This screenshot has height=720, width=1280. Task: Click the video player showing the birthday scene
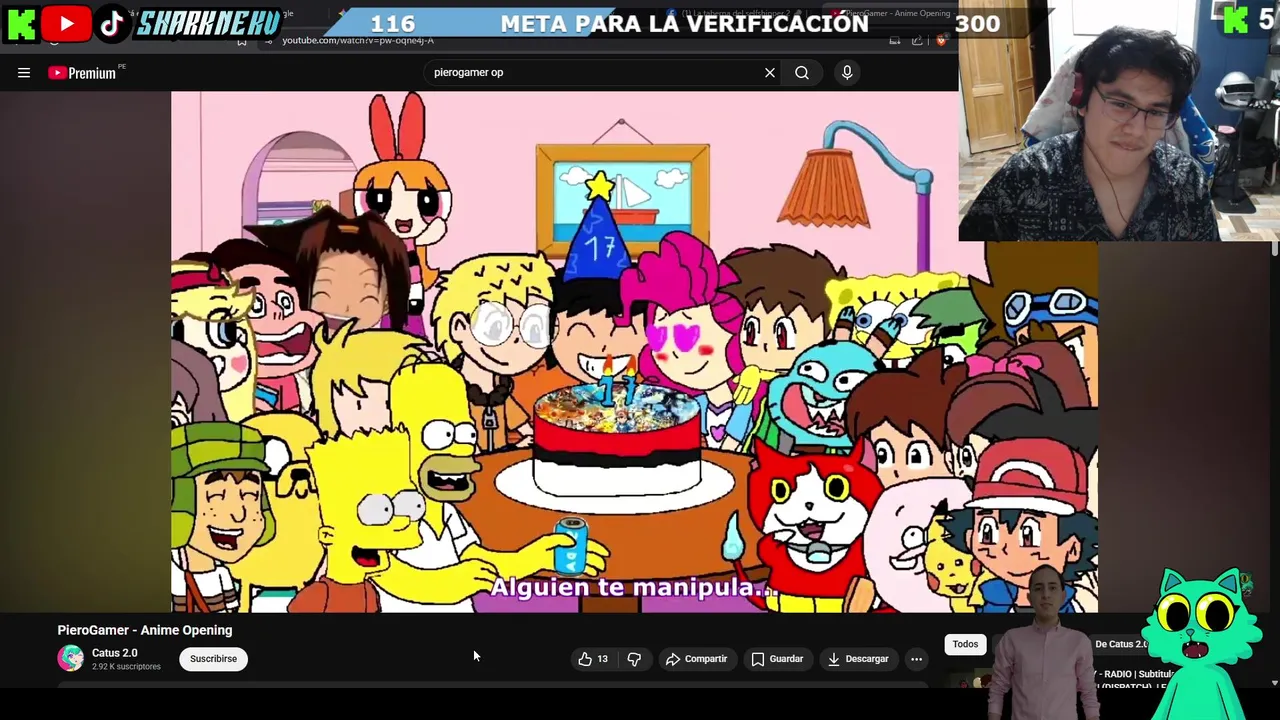click(x=634, y=351)
